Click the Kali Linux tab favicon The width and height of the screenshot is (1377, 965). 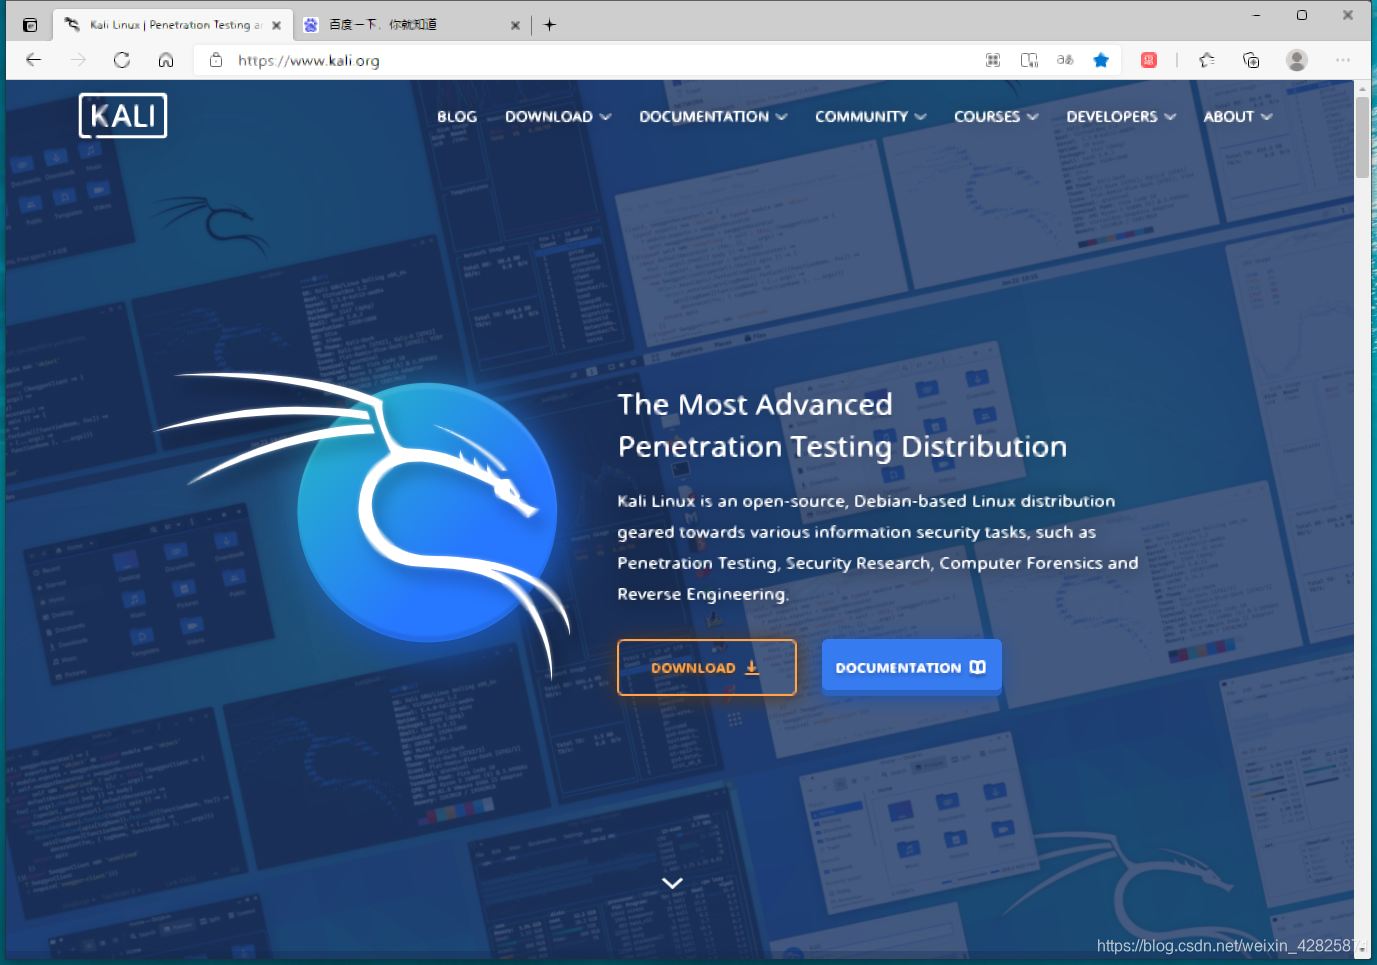72,24
